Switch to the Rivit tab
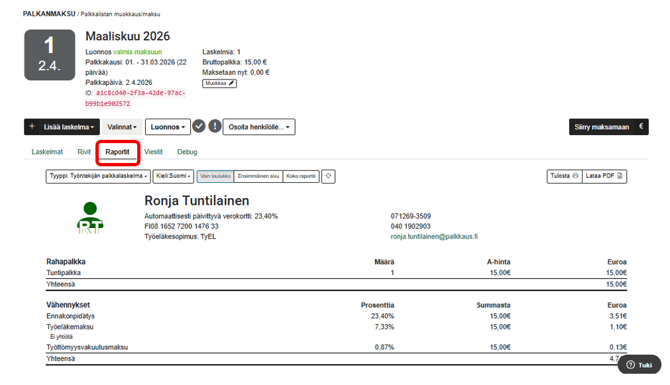Viewport: 670px width, 385px height. [84, 152]
